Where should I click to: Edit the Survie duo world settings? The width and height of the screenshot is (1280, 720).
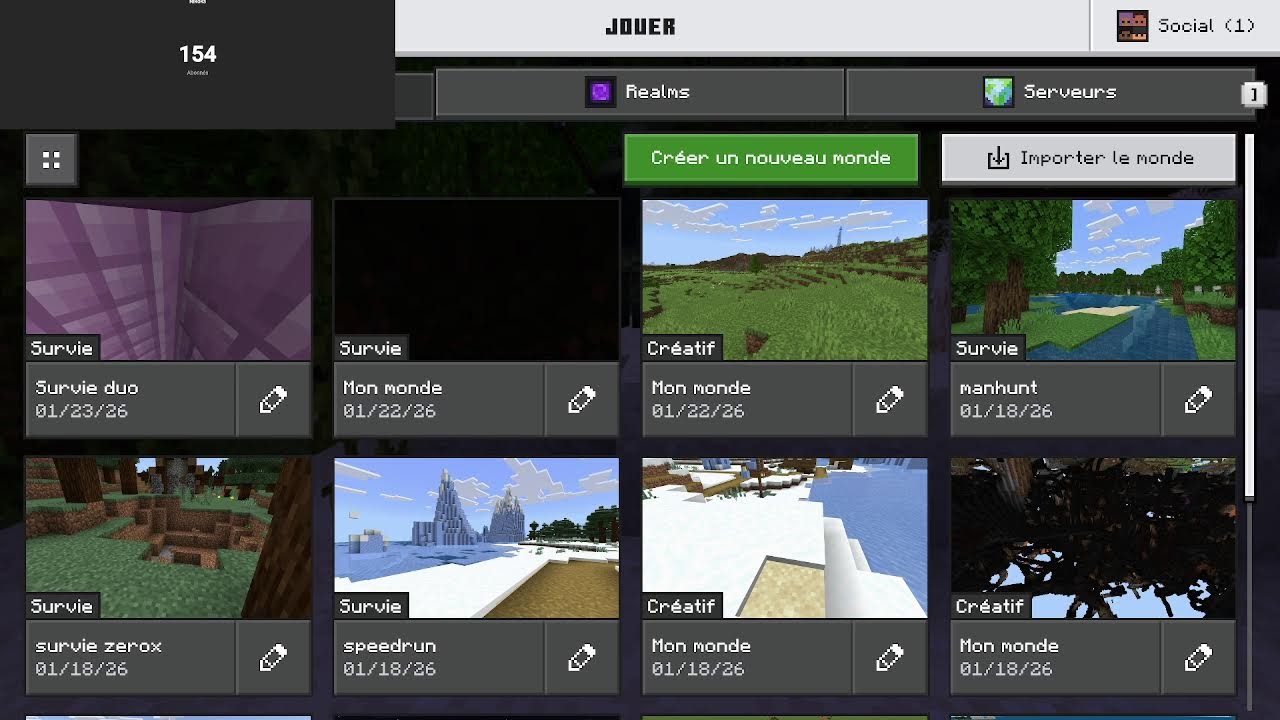(x=274, y=400)
